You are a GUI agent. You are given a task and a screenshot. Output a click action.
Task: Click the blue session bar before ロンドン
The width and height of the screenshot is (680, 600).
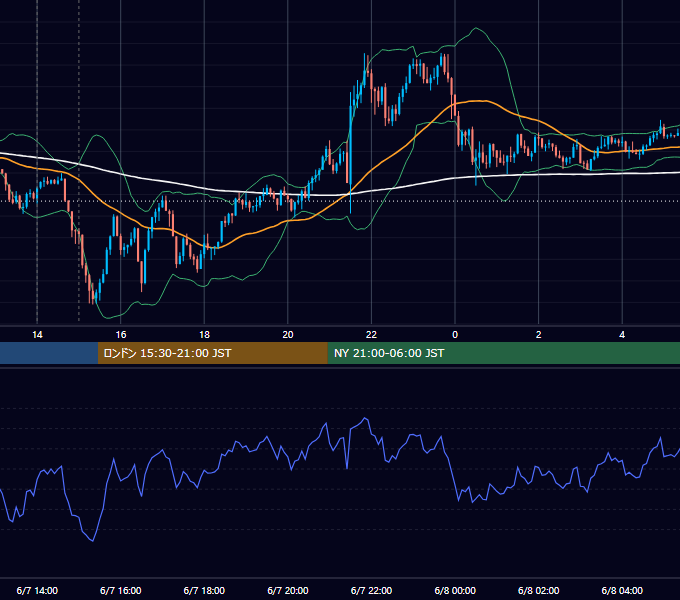[x=49, y=353]
